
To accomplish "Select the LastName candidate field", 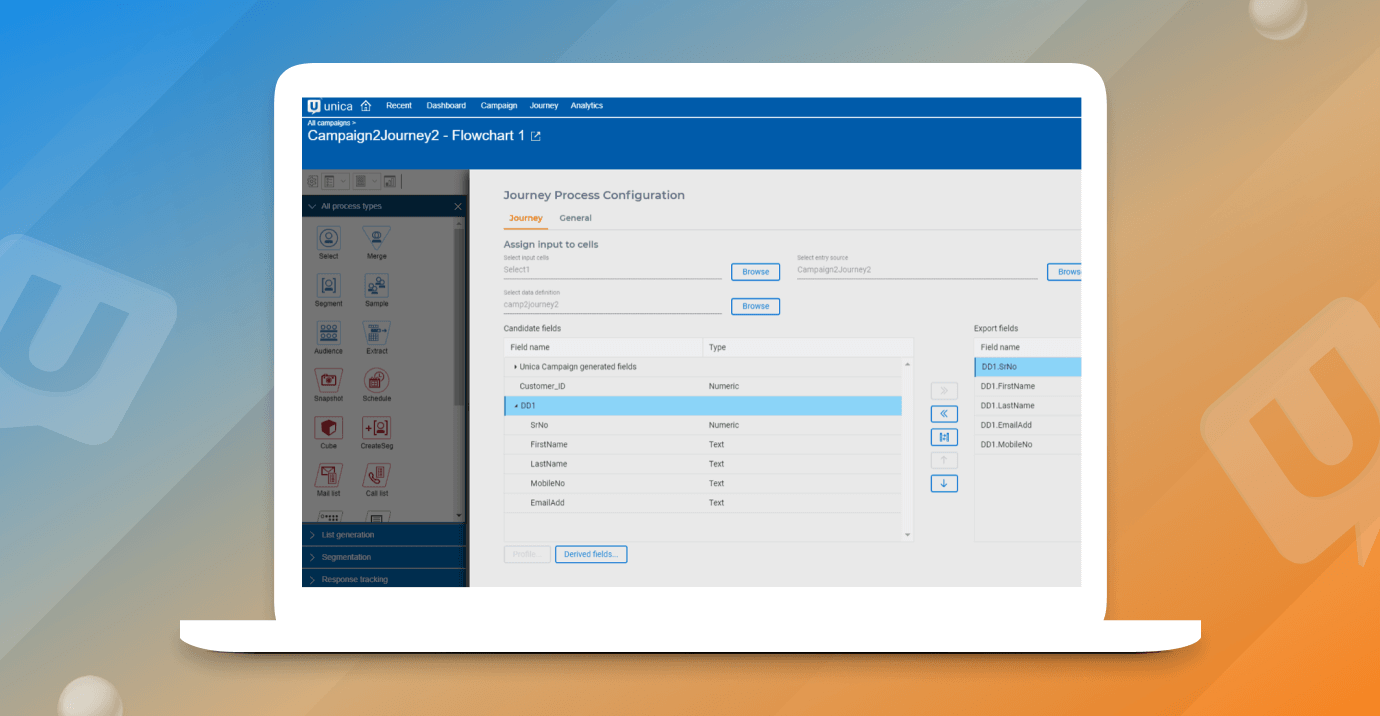I will coord(702,464).
